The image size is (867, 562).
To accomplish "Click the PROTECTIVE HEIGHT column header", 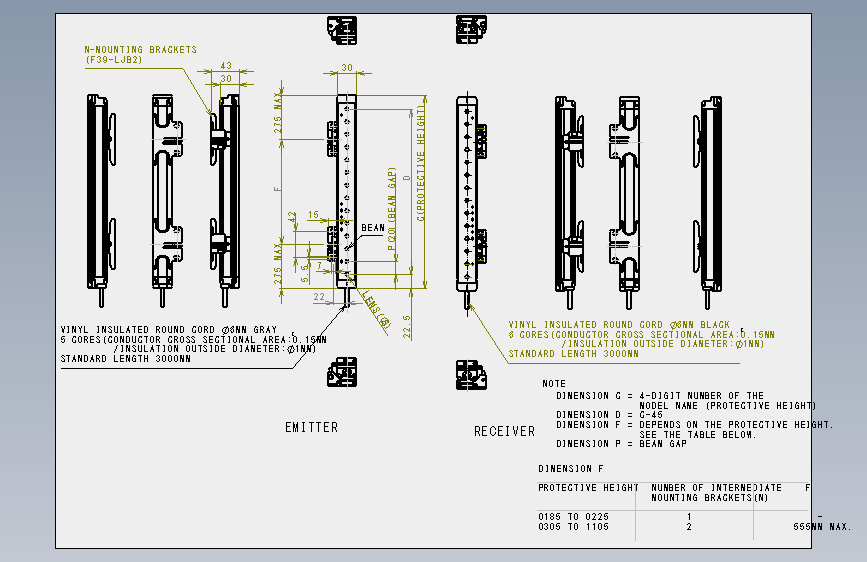I will [x=588, y=488].
